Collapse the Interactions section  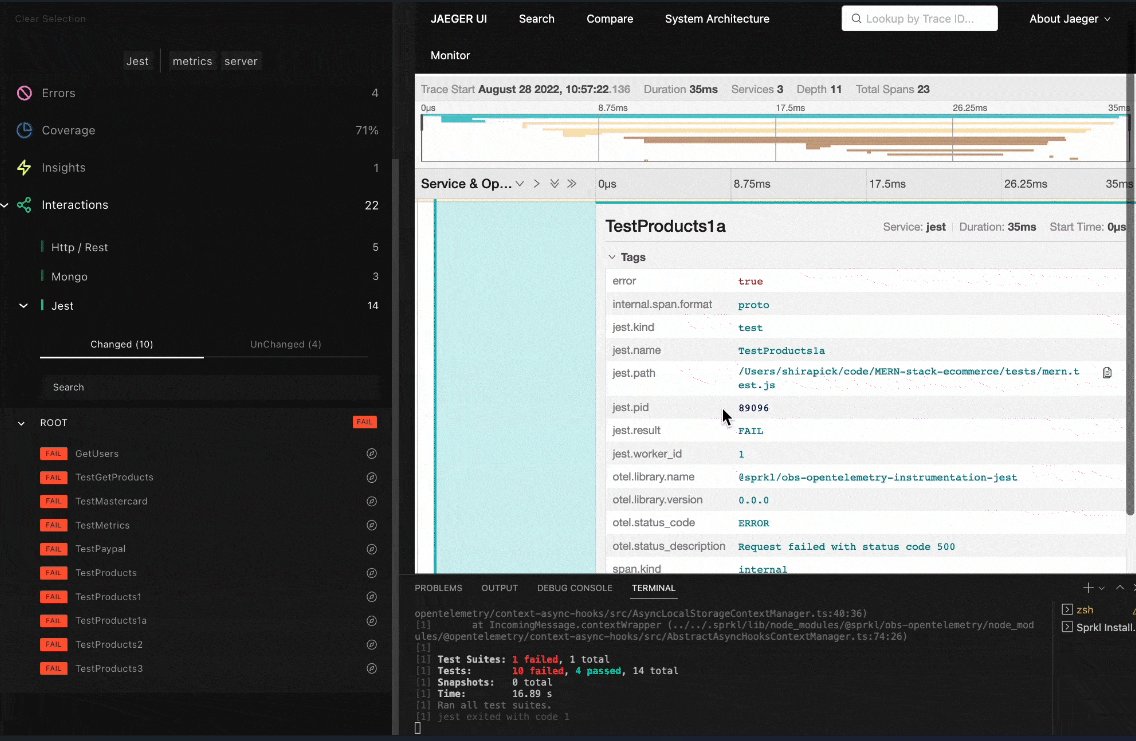click(4, 205)
